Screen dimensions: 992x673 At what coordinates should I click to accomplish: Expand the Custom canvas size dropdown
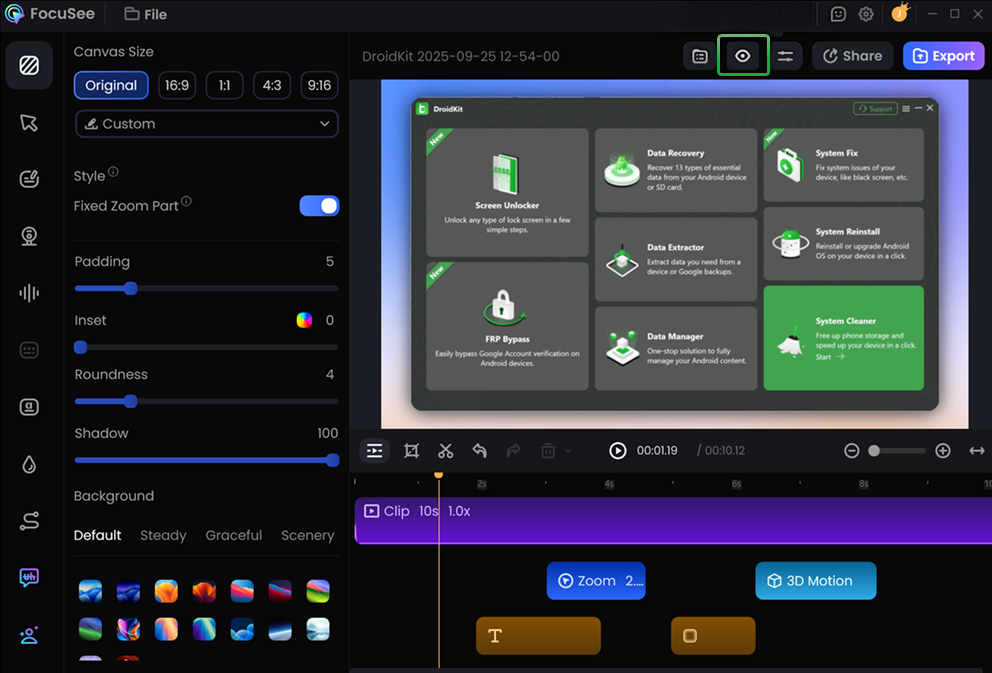pyautogui.click(x=207, y=124)
